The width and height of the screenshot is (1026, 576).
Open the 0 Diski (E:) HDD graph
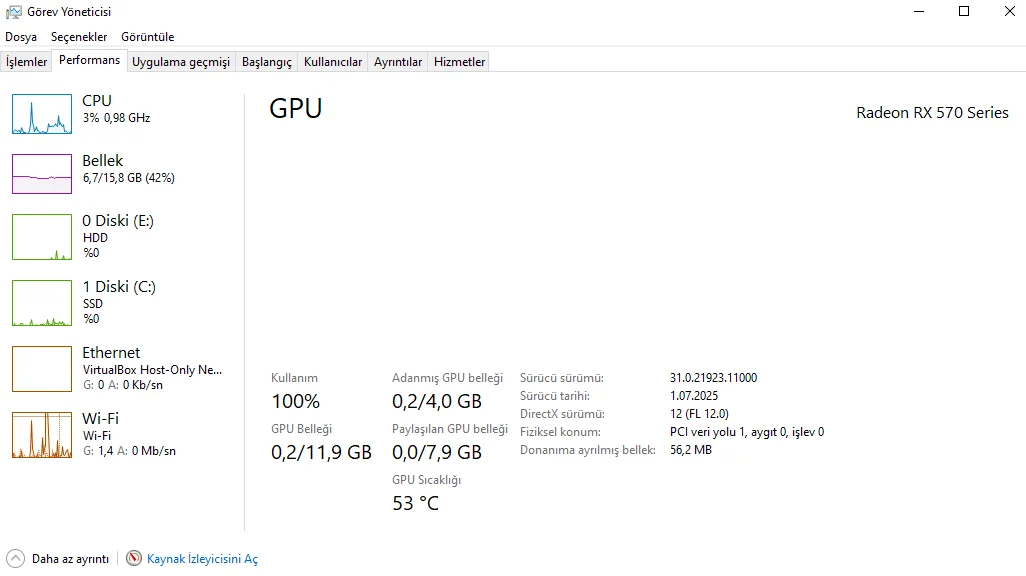coord(42,237)
